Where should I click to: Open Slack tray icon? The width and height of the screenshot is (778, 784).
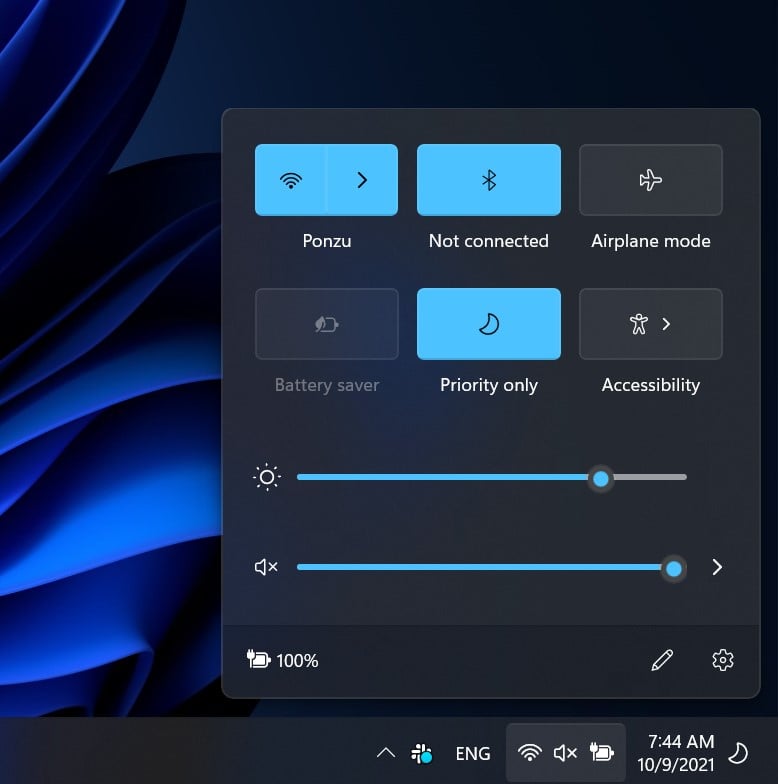point(422,753)
